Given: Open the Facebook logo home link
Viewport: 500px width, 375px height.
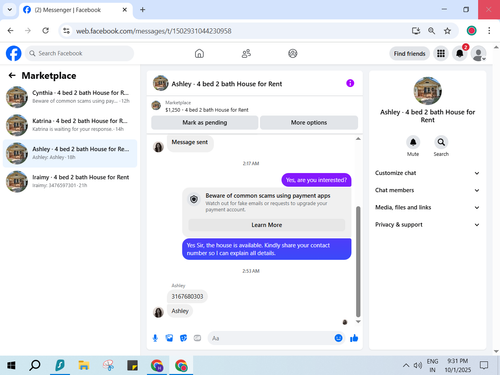Looking at the screenshot, I should (x=14, y=53).
